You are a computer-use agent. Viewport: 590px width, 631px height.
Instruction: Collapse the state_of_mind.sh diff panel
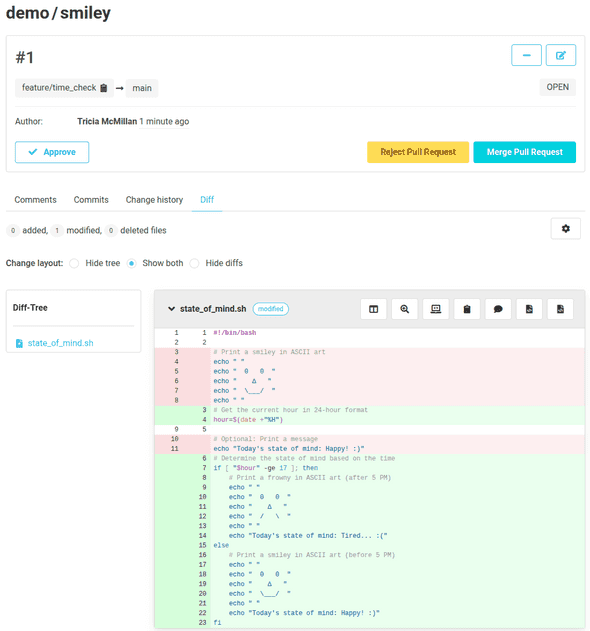tap(171, 309)
